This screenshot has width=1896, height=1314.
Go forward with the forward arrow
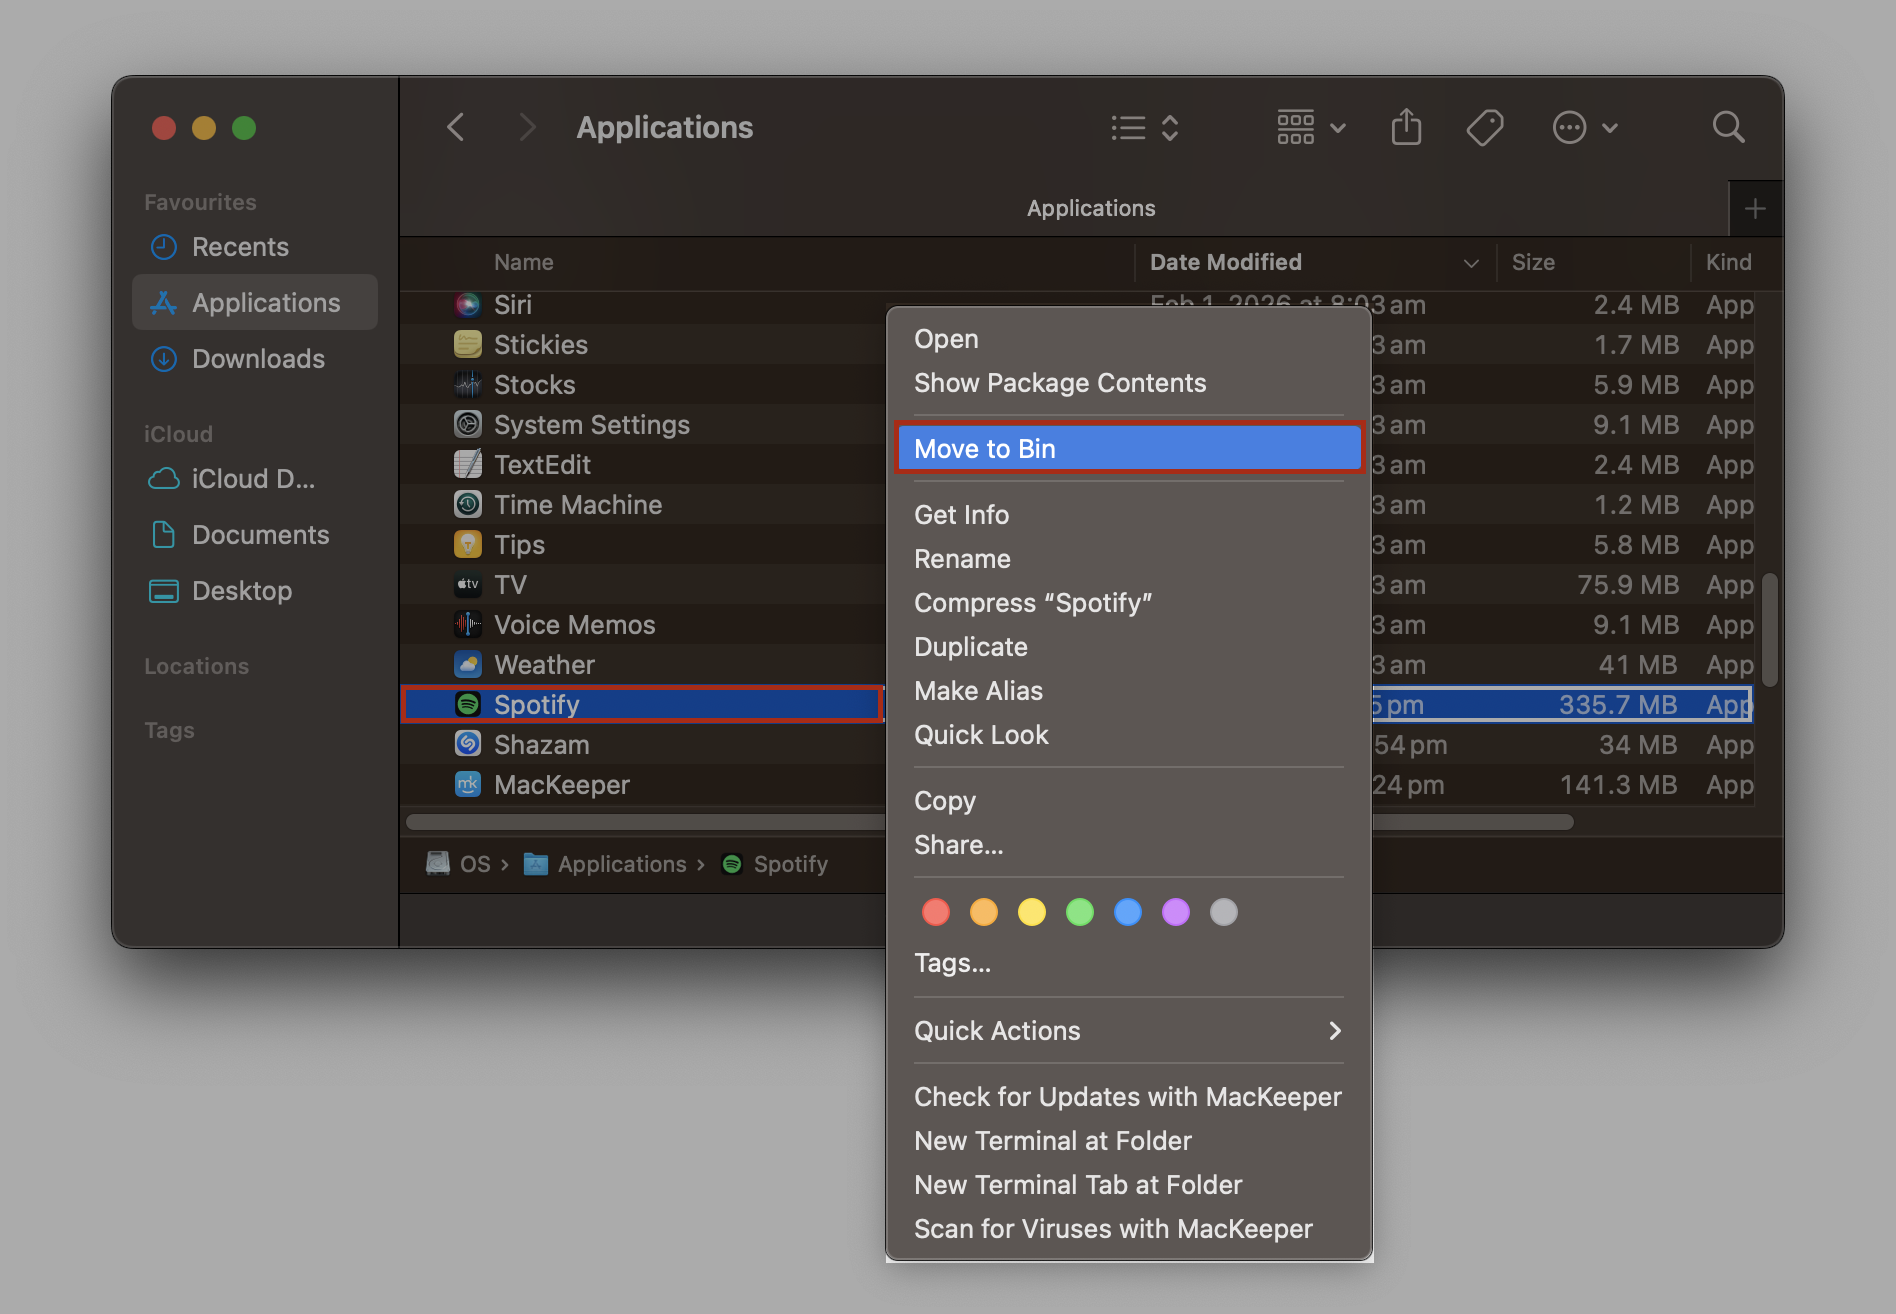point(527,127)
